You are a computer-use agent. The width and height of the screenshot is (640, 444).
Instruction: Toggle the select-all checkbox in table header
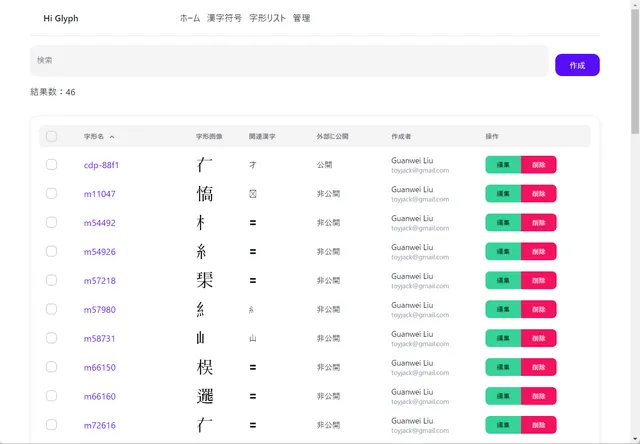coord(51,136)
